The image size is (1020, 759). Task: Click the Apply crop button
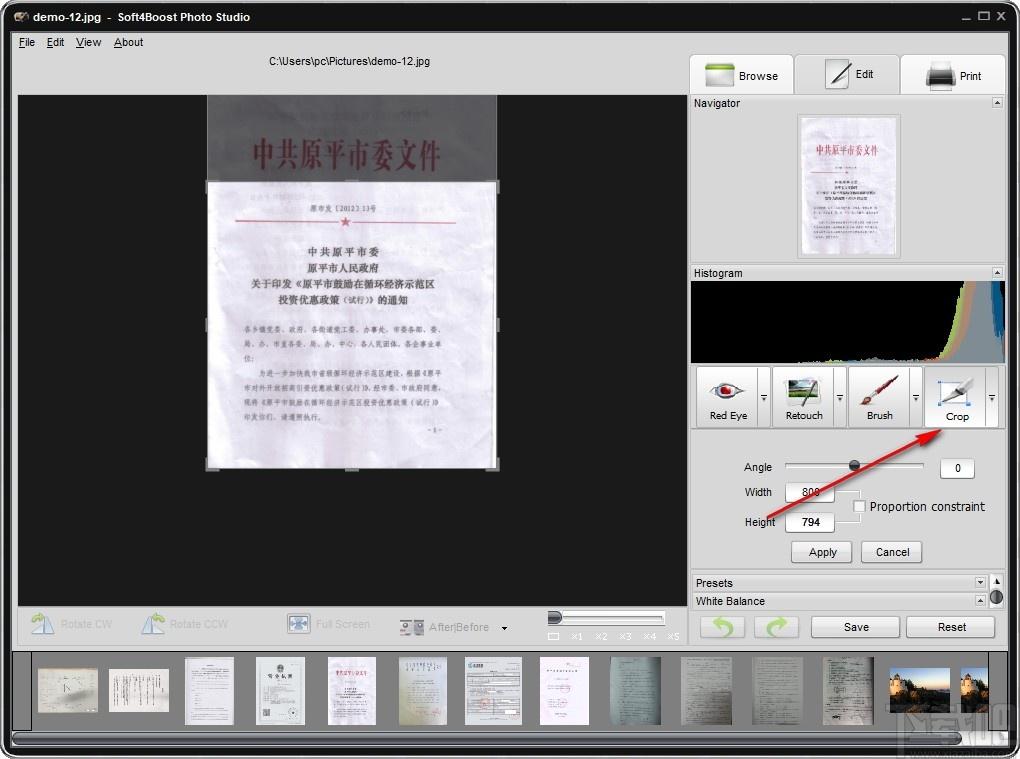[822, 552]
